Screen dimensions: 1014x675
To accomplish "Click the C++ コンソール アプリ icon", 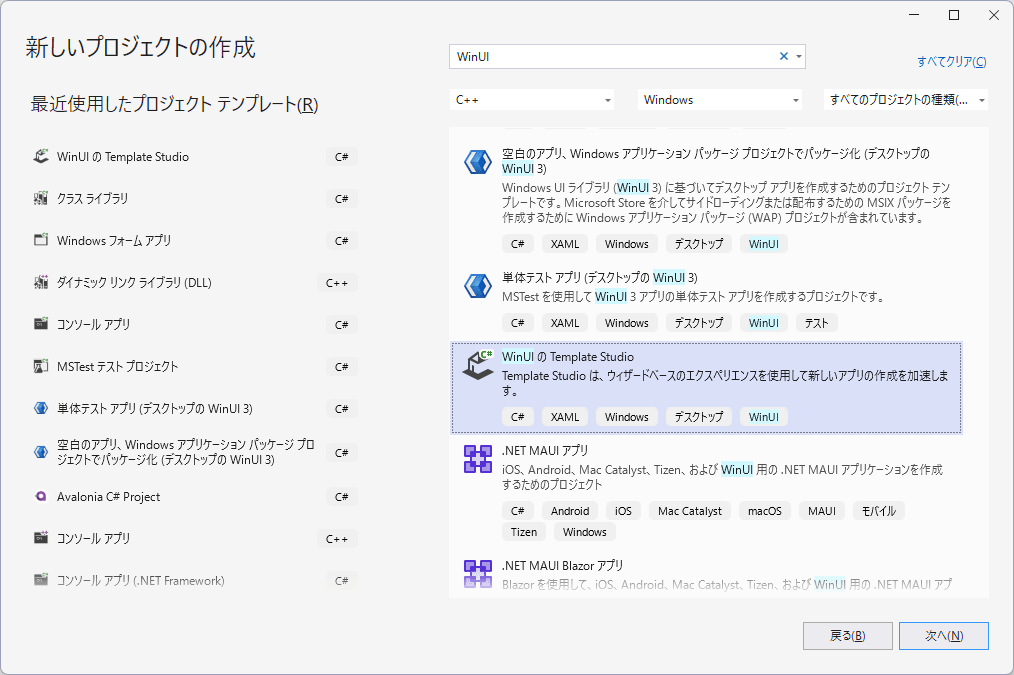I will [41, 538].
